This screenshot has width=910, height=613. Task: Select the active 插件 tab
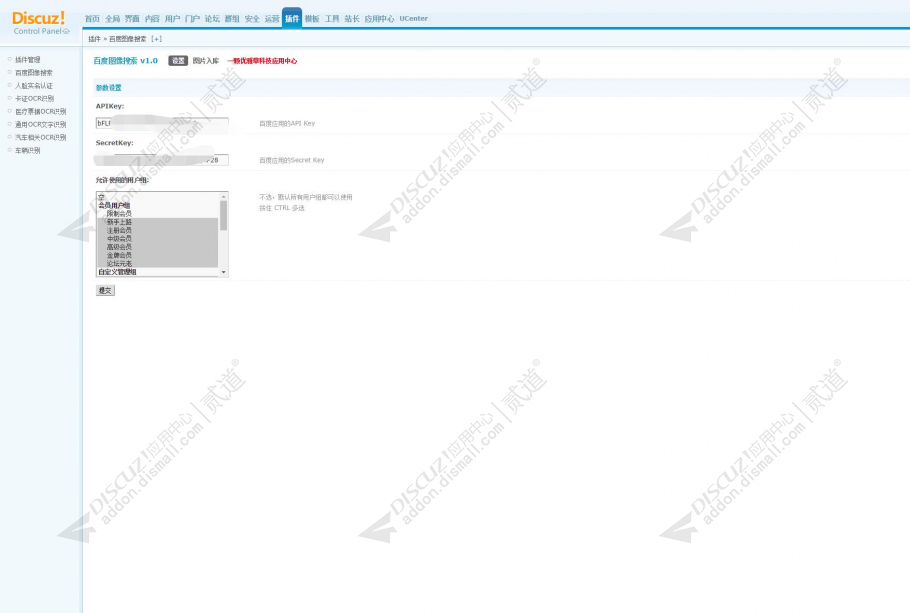[x=292, y=18]
